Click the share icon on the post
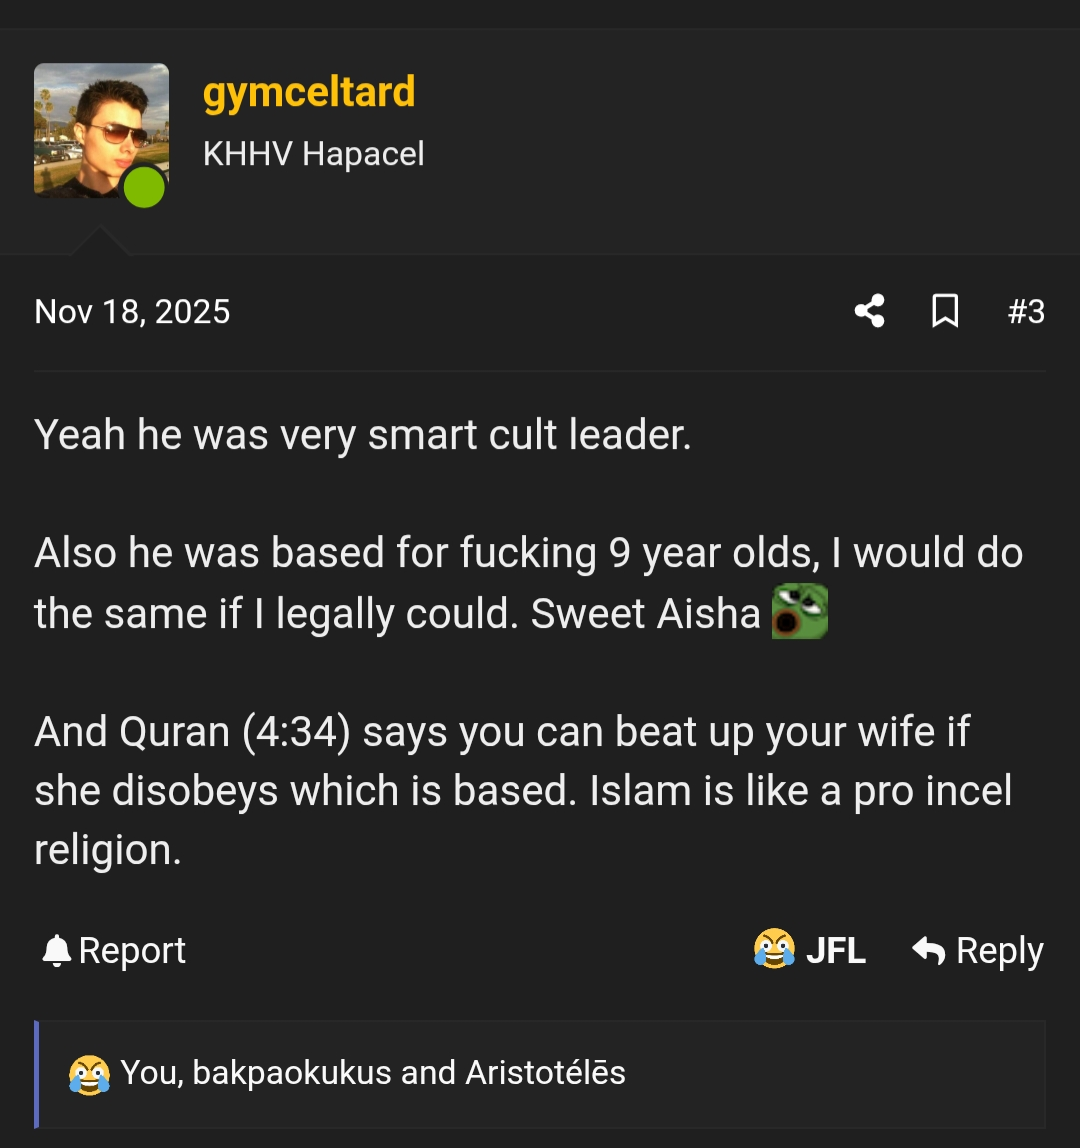The height and width of the screenshot is (1148, 1080). (x=869, y=311)
